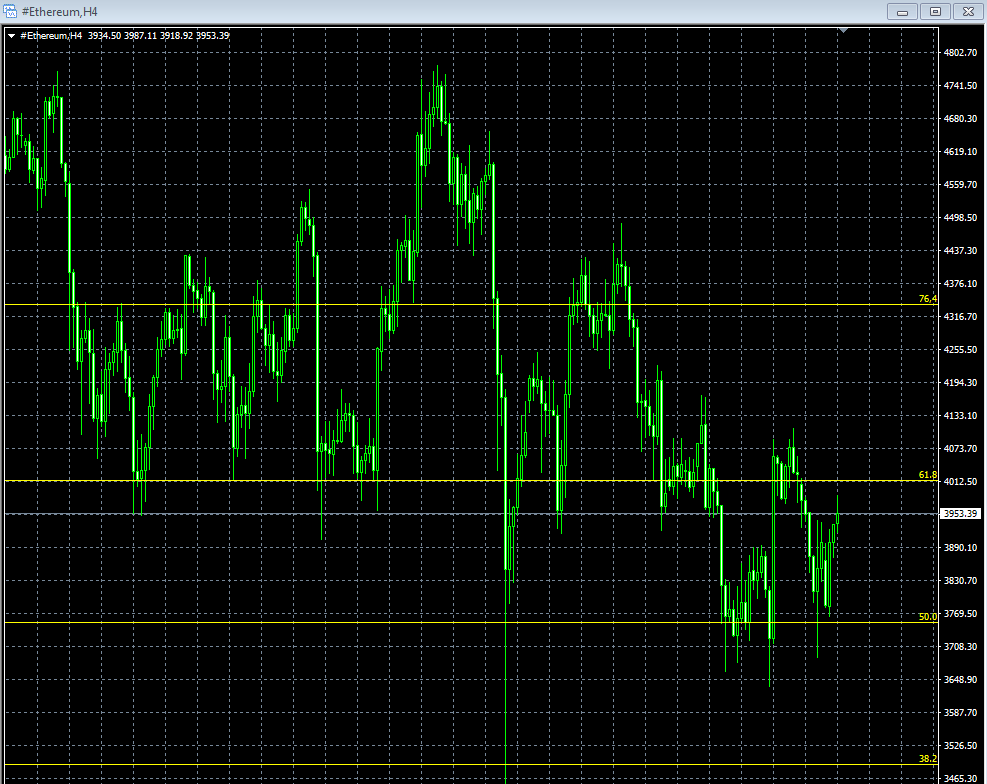Expand the dropdown arrow beside #Ethereum,H4

tap(11, 36)
